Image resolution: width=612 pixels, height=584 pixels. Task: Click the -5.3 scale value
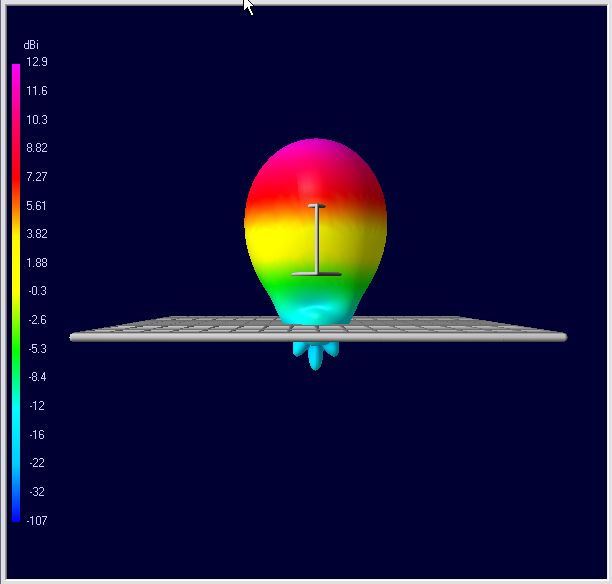tap(37, 349)
